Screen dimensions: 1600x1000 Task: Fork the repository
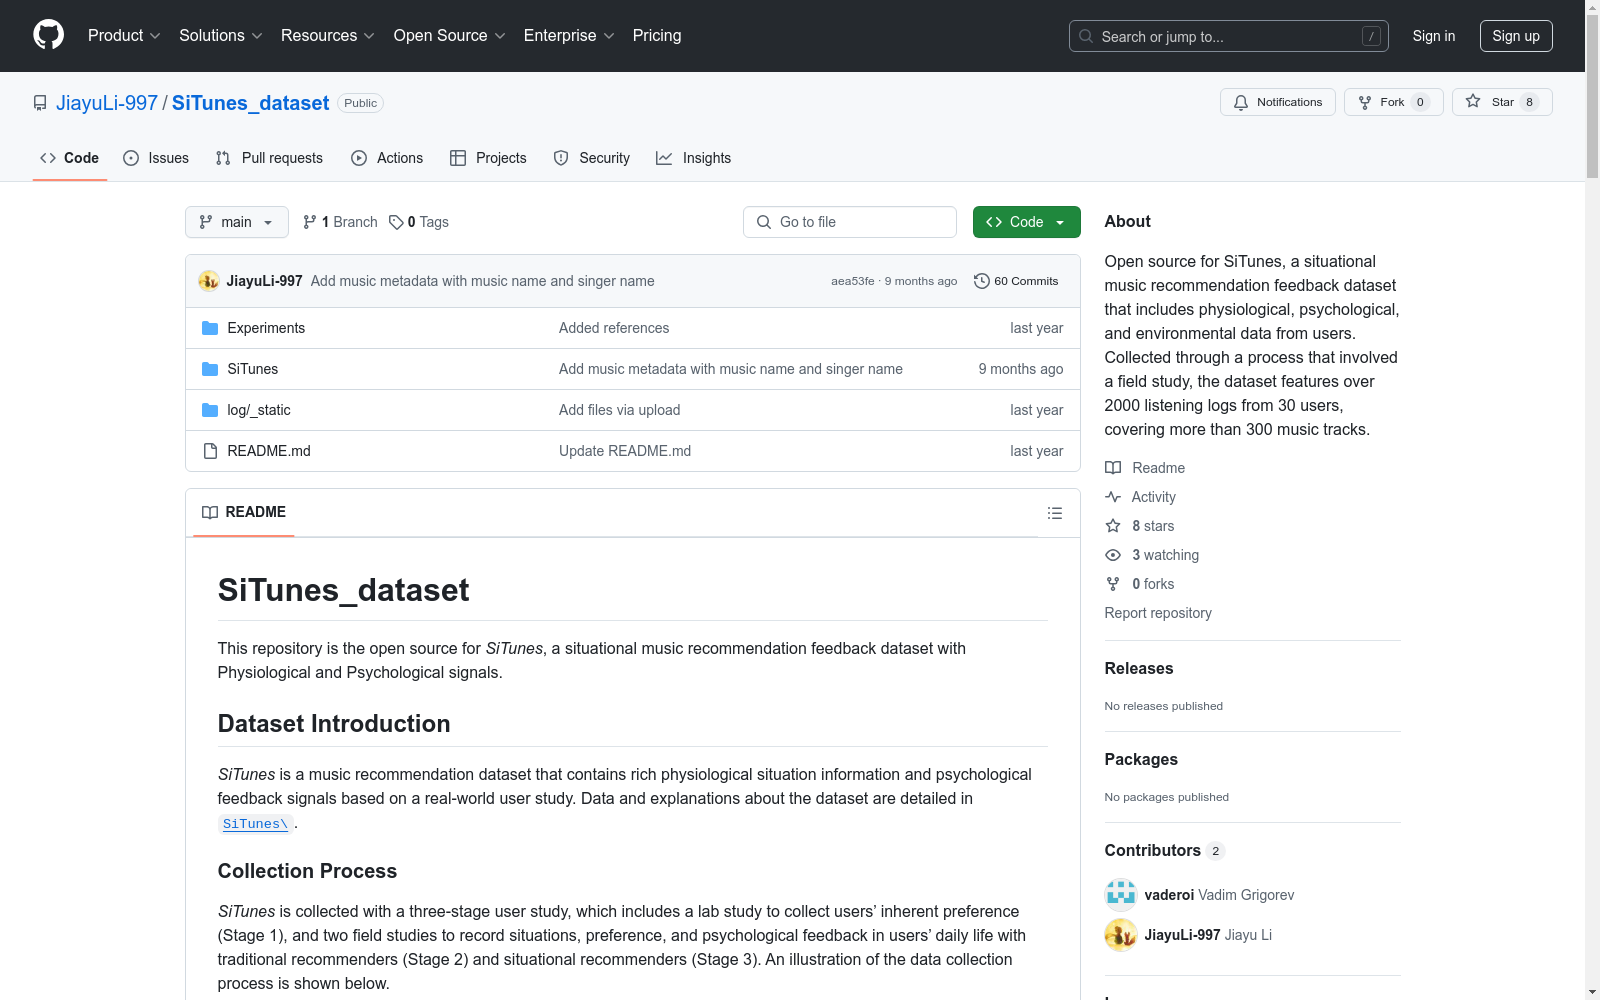1393,102
